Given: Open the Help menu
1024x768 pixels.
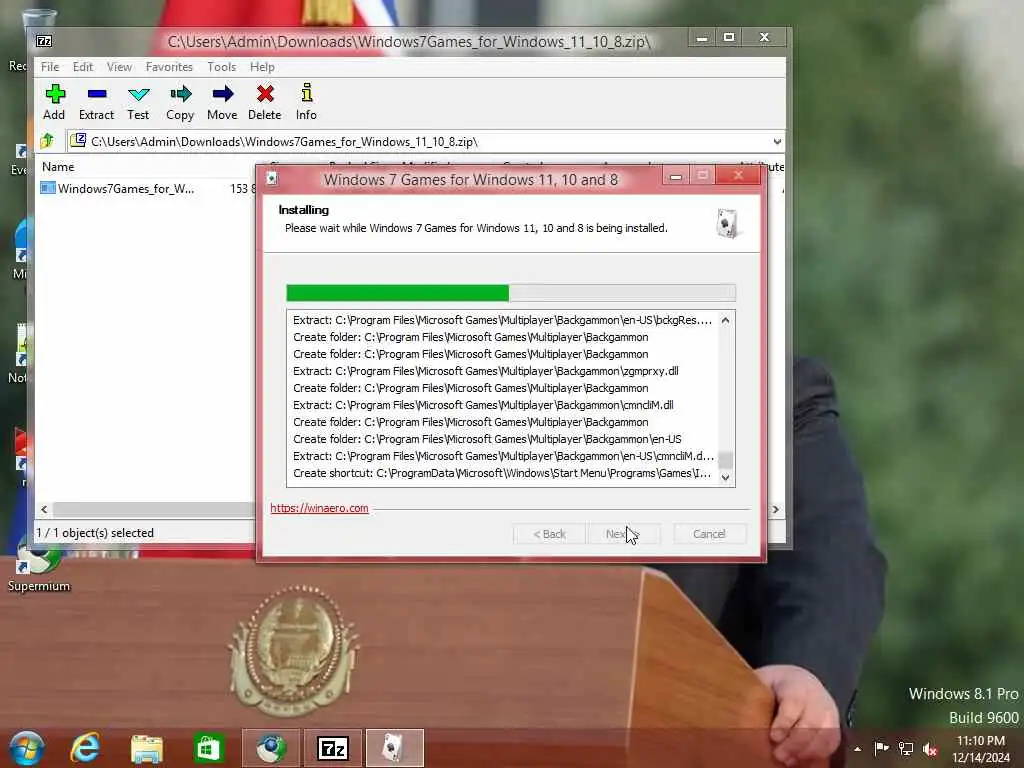Looking at the screenshot, I should [x=262, y=67].
